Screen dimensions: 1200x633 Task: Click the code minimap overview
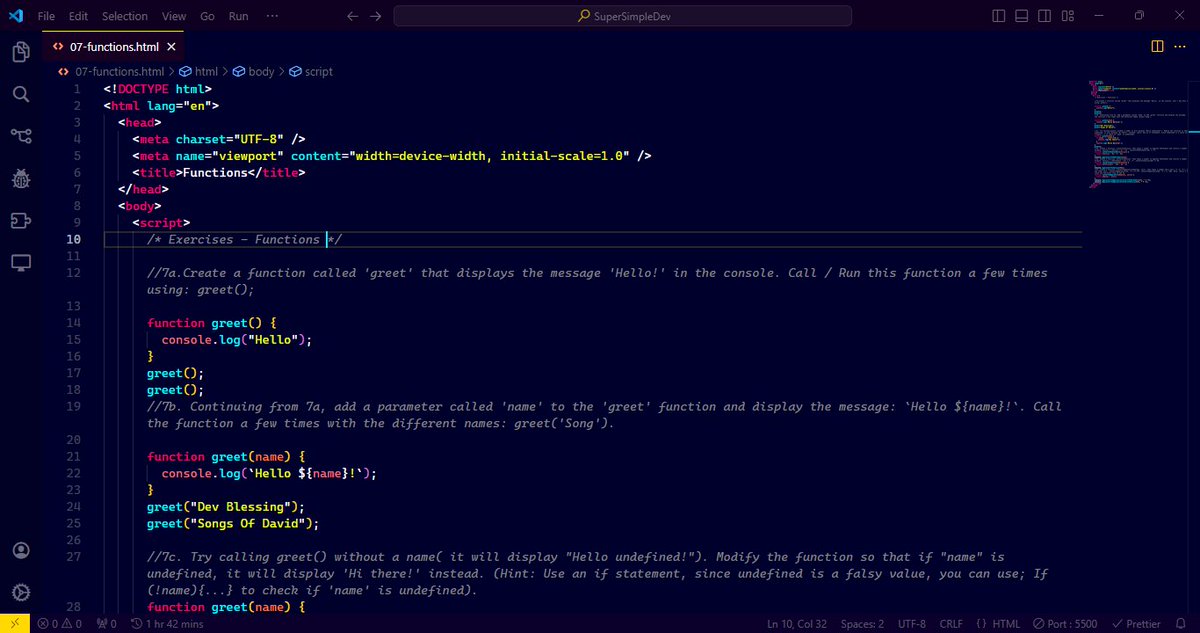click(1140, 134)
